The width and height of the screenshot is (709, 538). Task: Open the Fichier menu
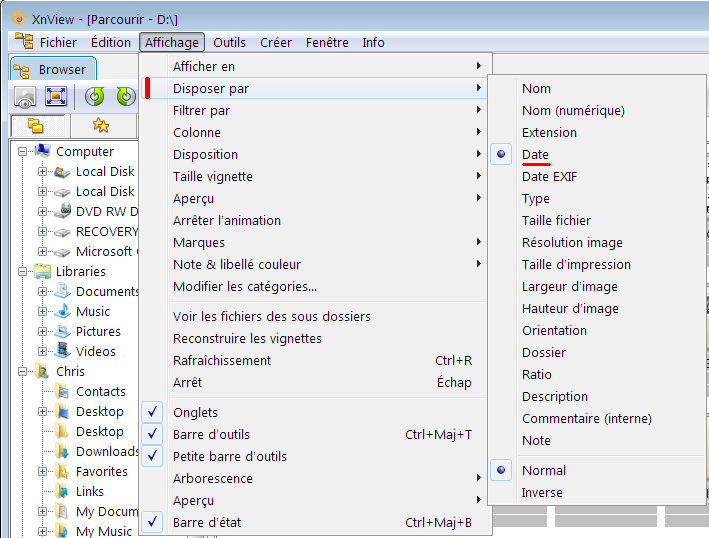(58, 42)
